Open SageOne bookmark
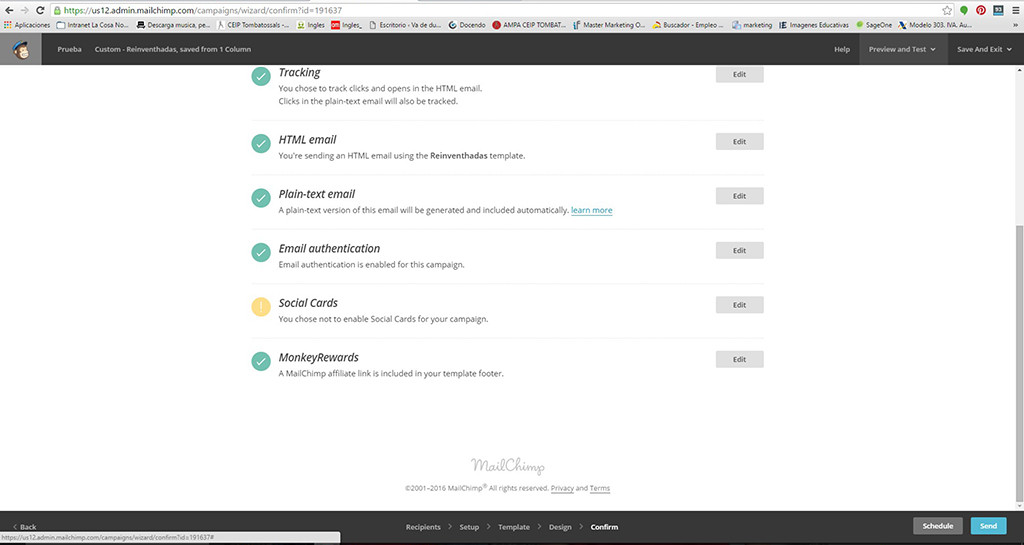 (874, 25)
